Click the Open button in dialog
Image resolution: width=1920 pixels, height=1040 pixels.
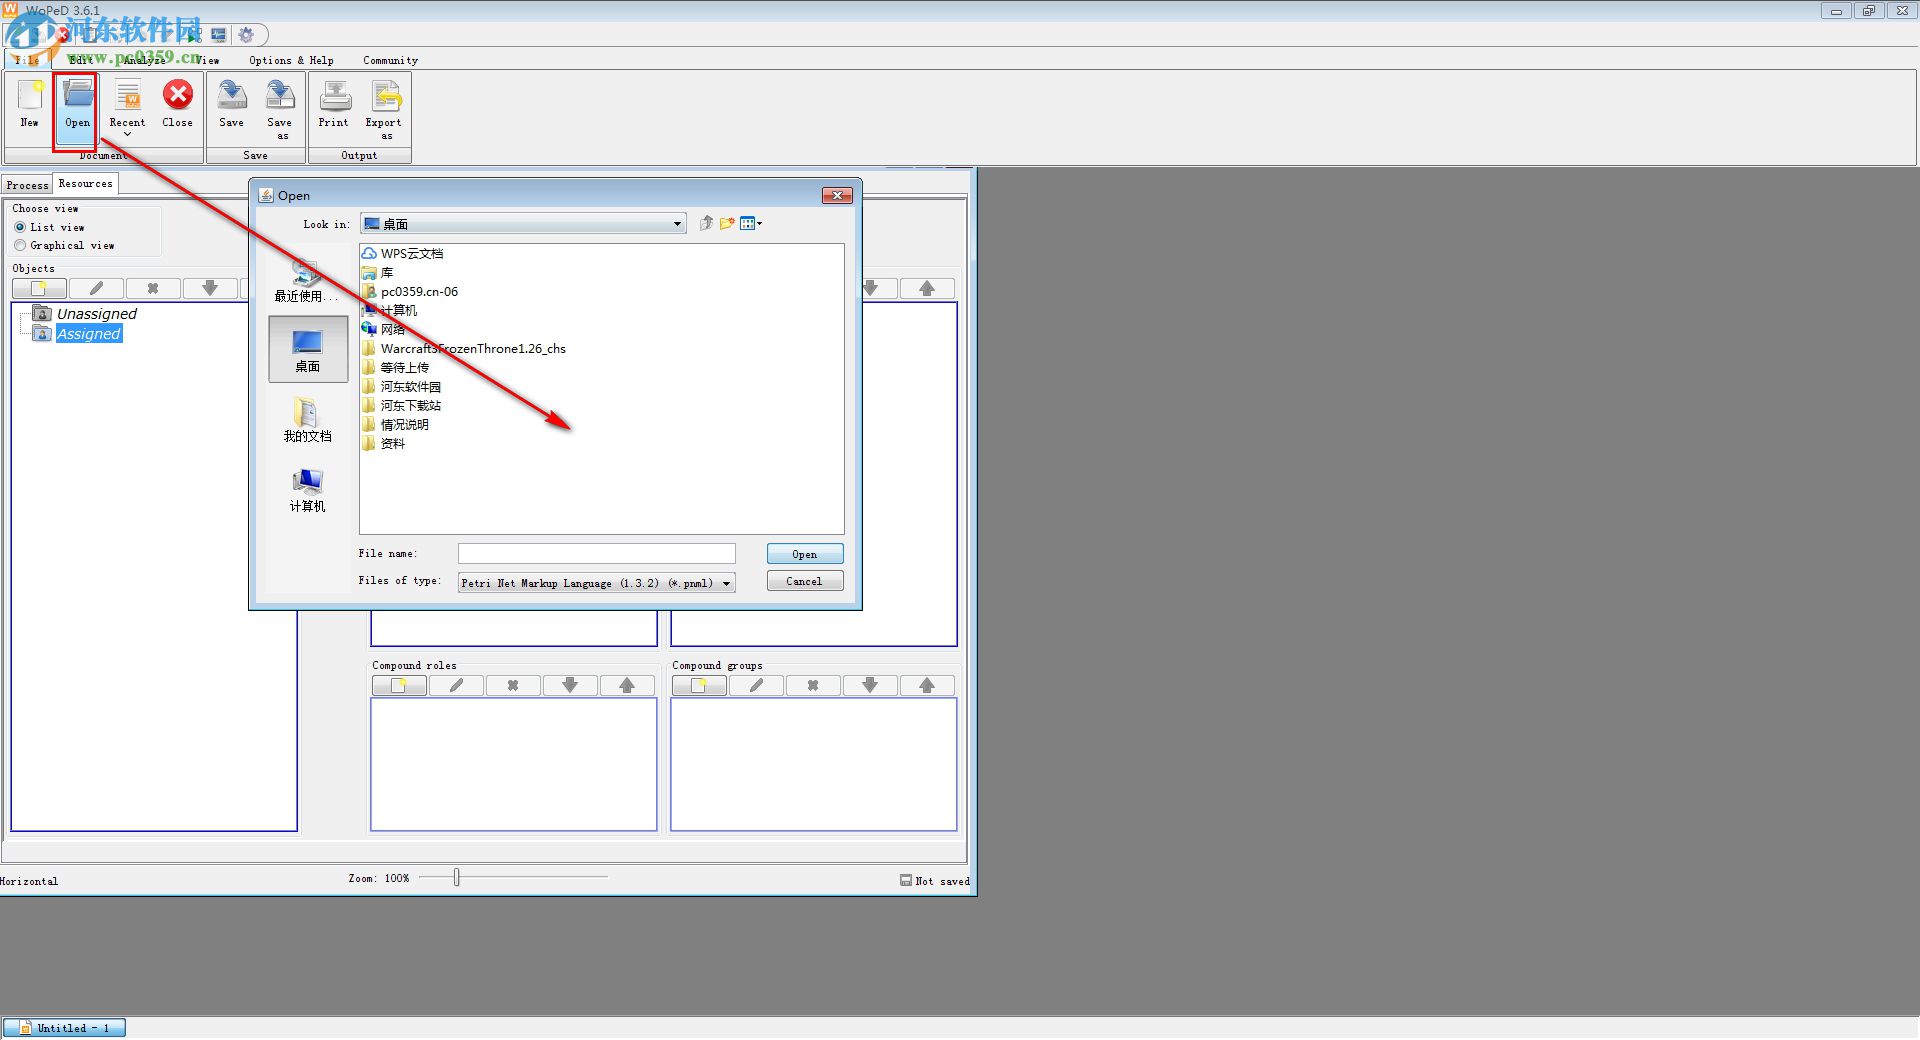tap(805, 554)
